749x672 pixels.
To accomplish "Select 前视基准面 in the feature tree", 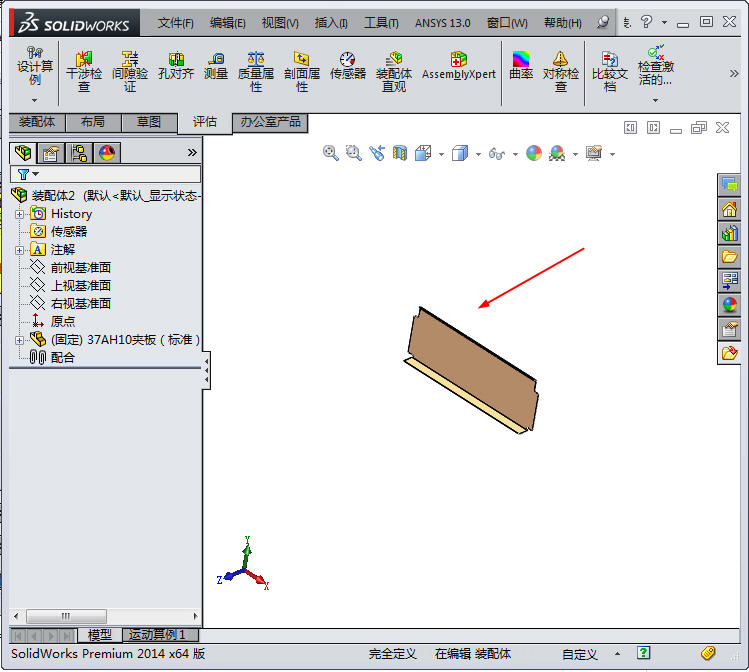I will (x=80, y=268).
